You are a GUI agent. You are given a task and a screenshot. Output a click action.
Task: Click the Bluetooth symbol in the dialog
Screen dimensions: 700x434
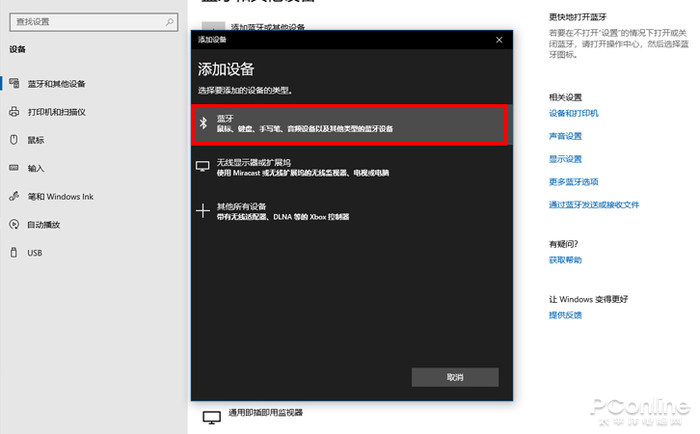[203, 123]
